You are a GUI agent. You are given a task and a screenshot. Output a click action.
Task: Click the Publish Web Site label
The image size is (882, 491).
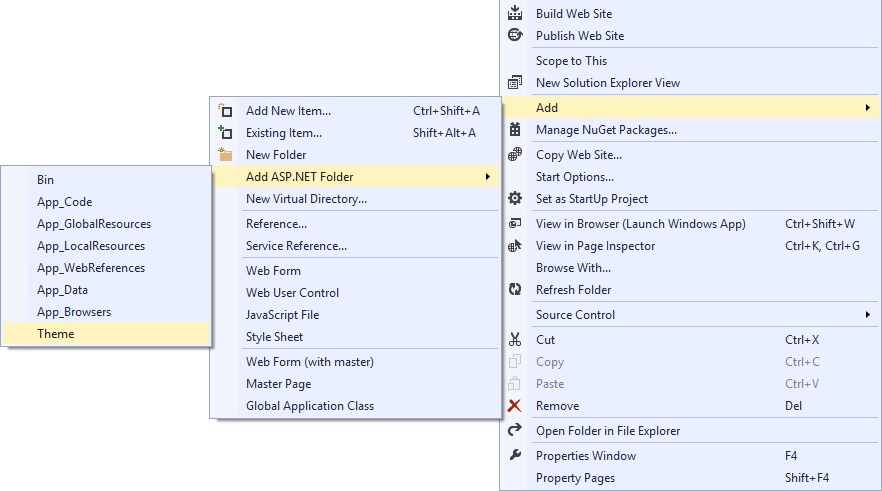point(580,35)
